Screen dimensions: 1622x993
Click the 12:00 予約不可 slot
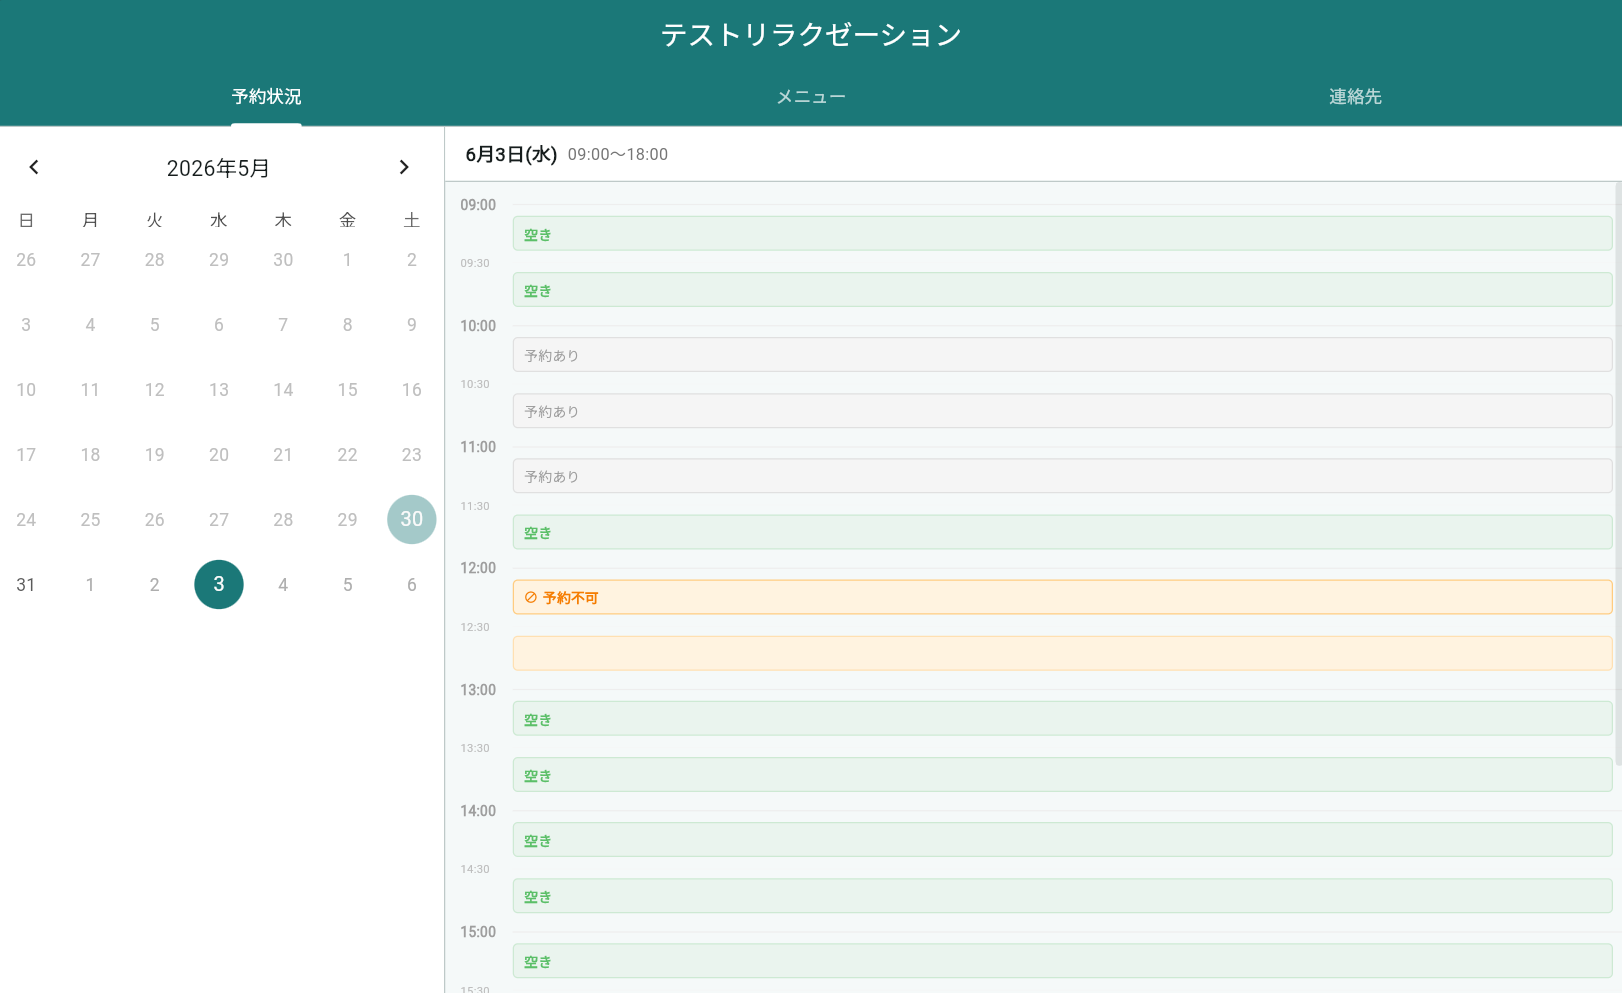tap(1062, 597)
